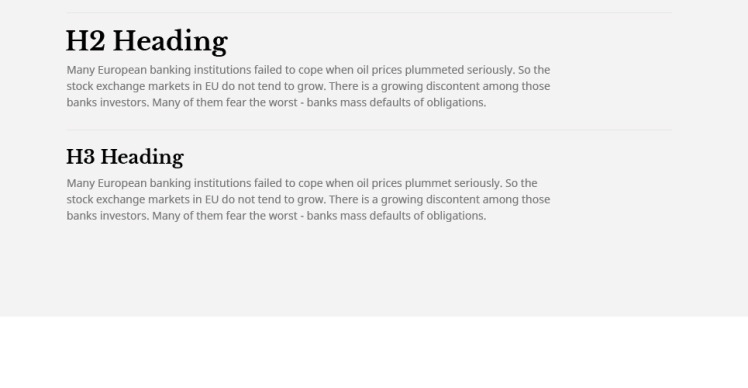Click "worst" in the H2 paragraph
The height and width of the screenshot is (388, 748).
pyautogui.click(x=283, y=103)
